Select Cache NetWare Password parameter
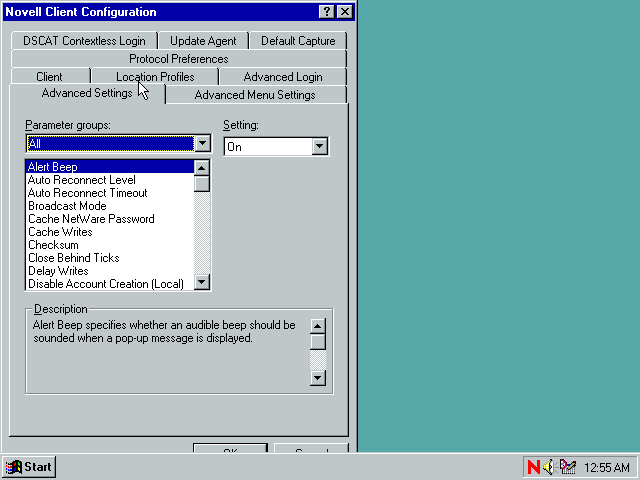The image size is (640, 480). pos(110,219)
